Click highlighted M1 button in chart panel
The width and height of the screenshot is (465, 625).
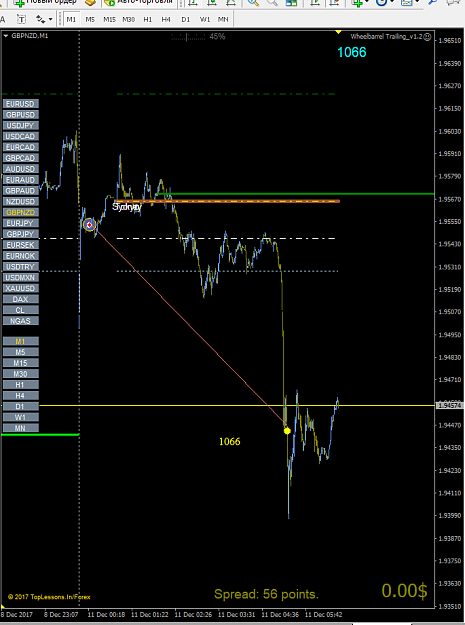pos(21,341)
